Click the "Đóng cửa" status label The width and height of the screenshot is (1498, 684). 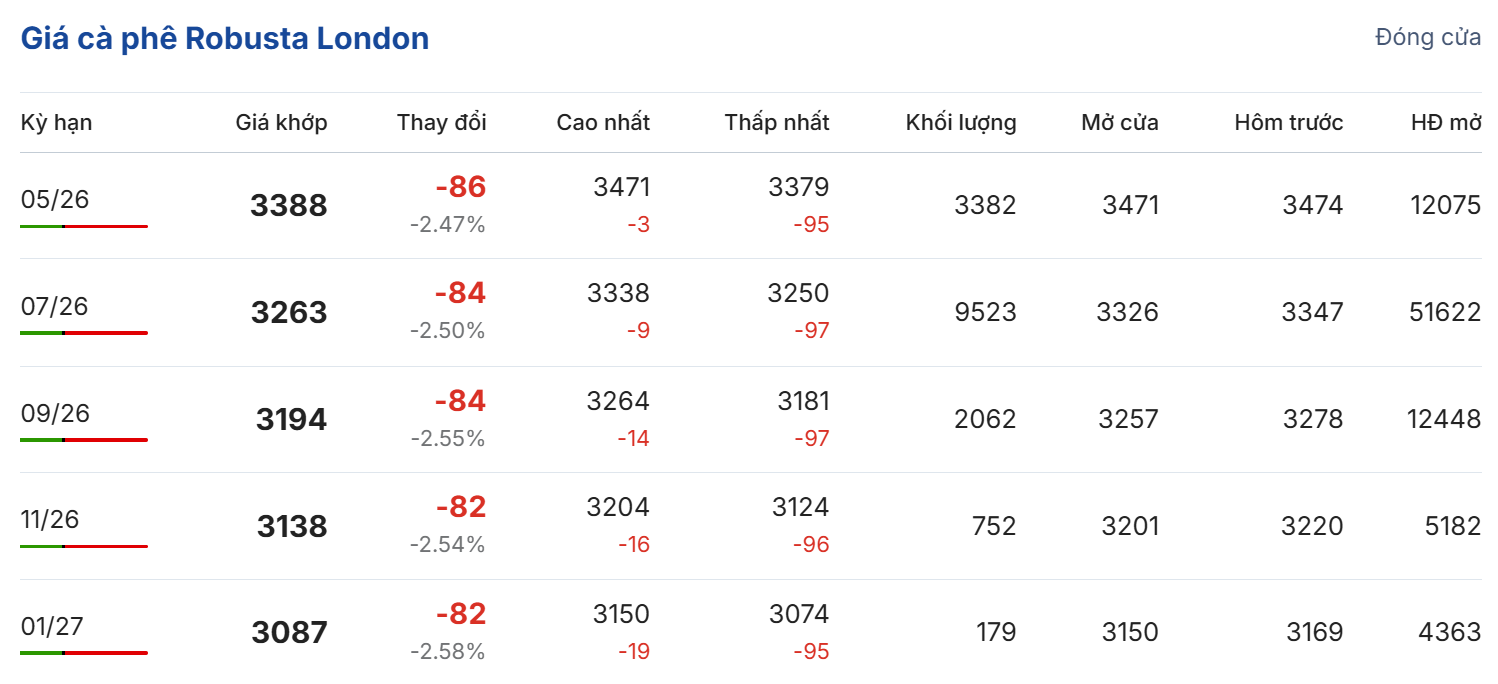click(1428, 38)
